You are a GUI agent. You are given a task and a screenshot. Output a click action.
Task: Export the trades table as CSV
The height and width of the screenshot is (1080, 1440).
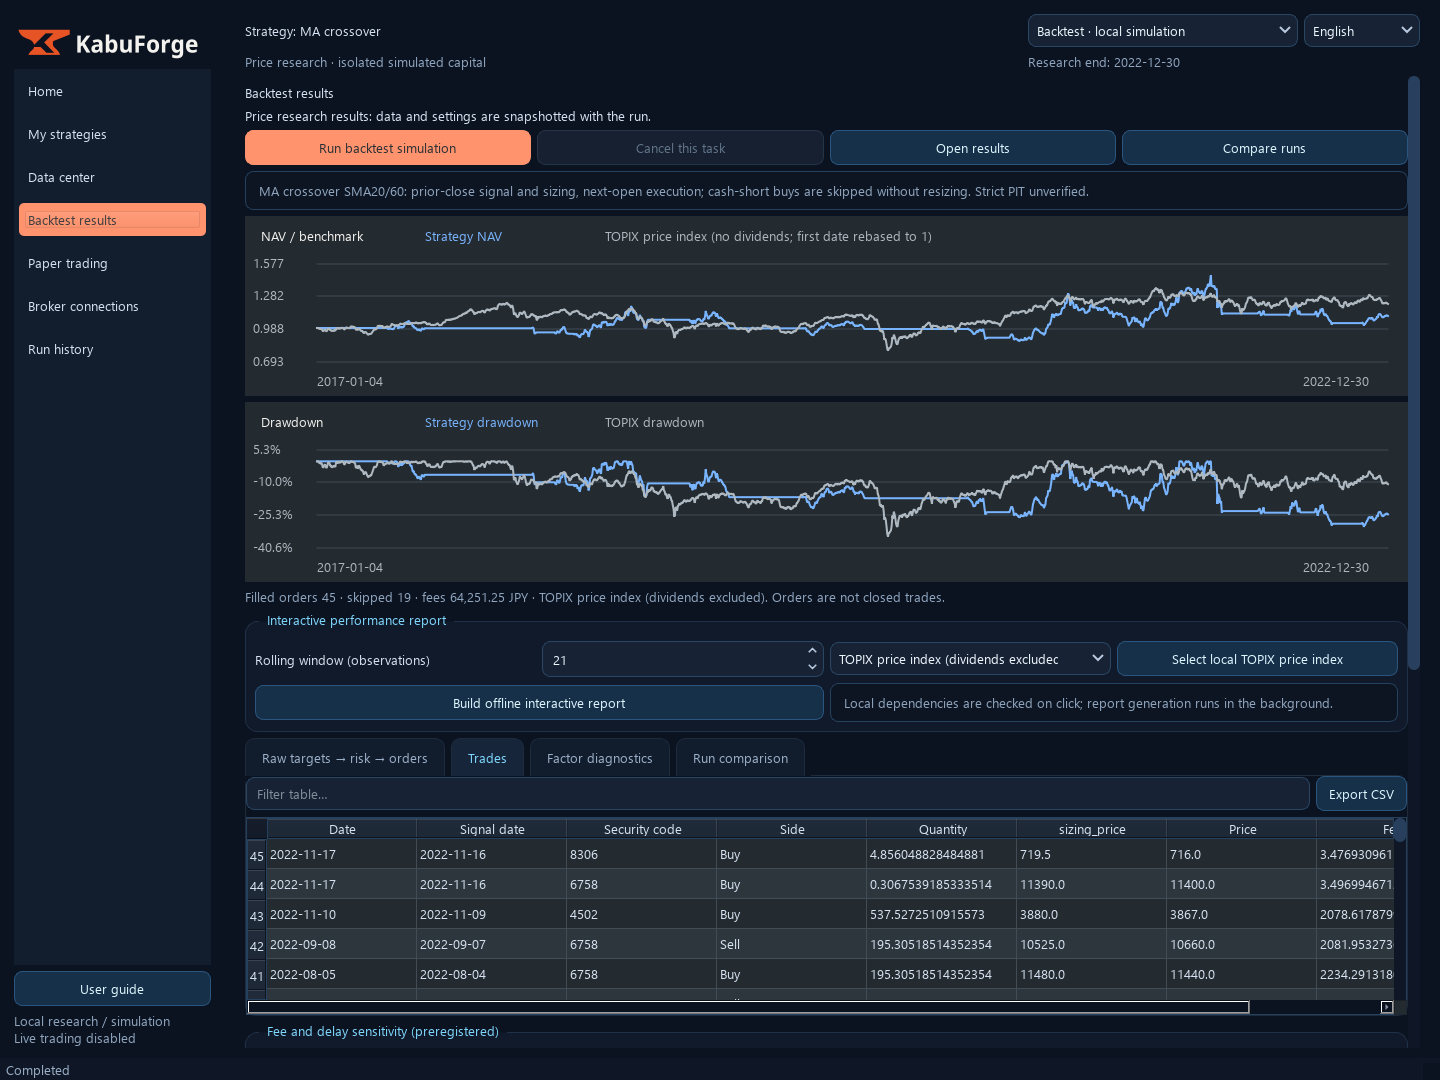click(1361, 794)
